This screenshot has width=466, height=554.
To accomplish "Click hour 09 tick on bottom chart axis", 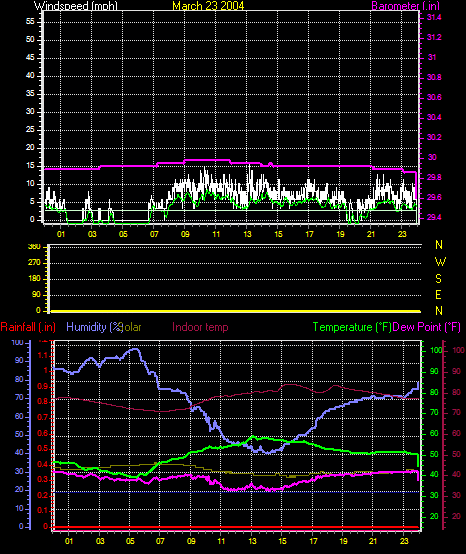I will (x=191, y=541).
